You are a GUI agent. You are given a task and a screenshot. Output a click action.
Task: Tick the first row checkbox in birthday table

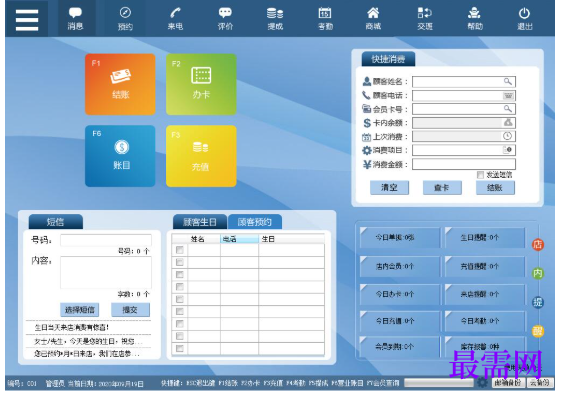(180, 250)
